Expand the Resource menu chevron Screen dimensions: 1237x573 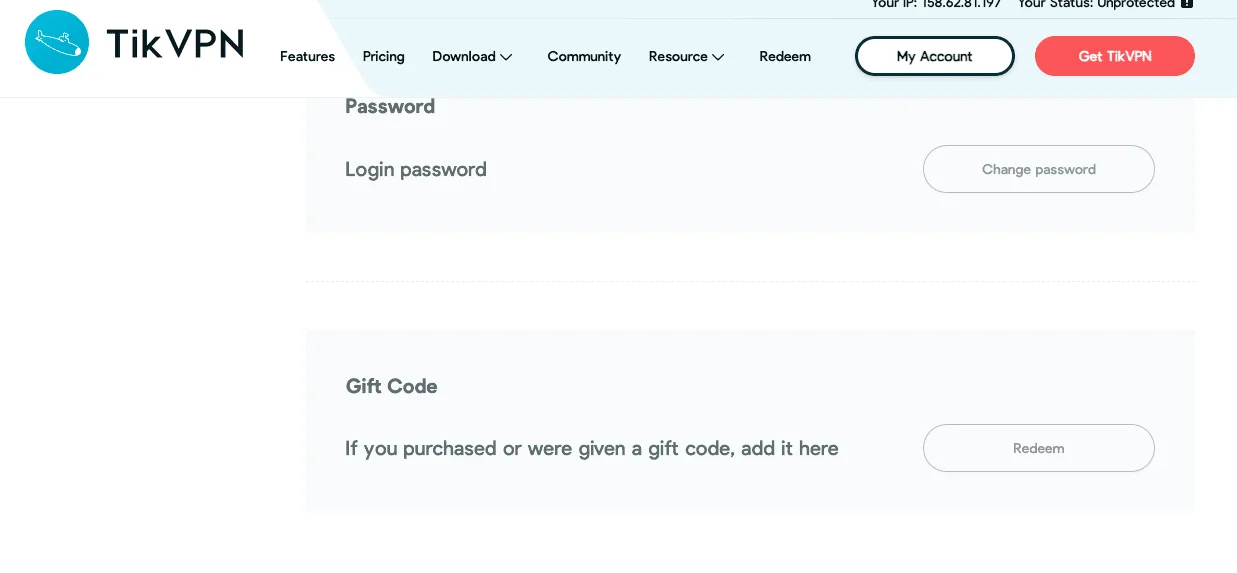pyautogui.click(x=718, y=57)
